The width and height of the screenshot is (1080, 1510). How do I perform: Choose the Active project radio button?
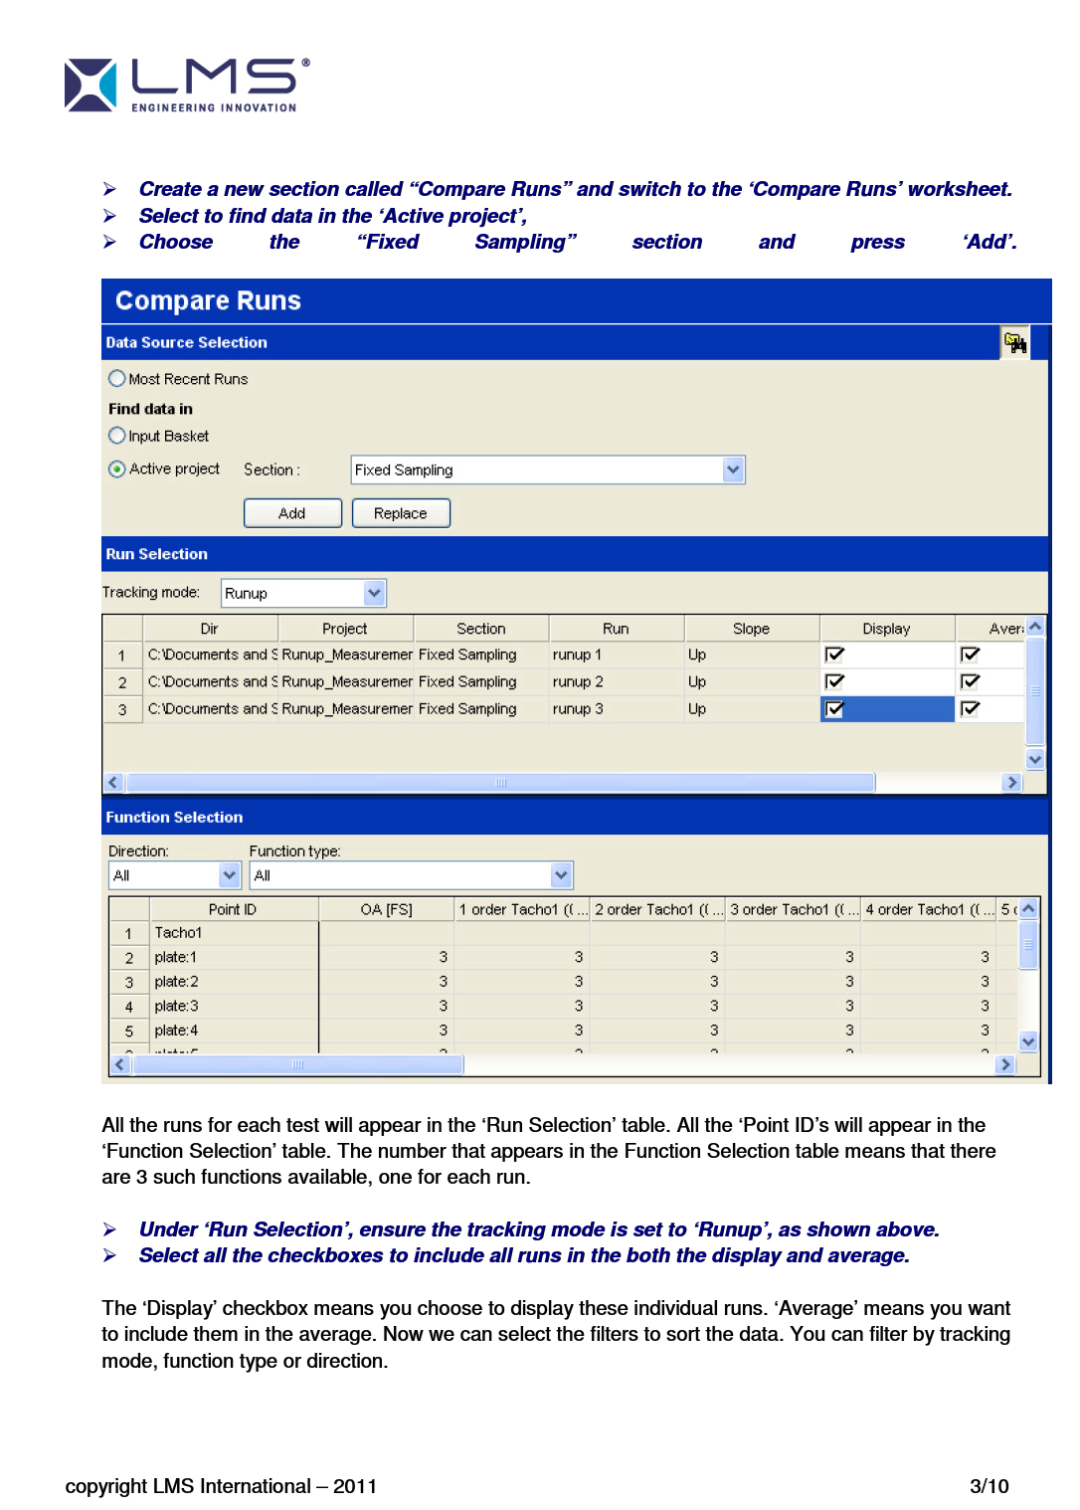point(117,469)
